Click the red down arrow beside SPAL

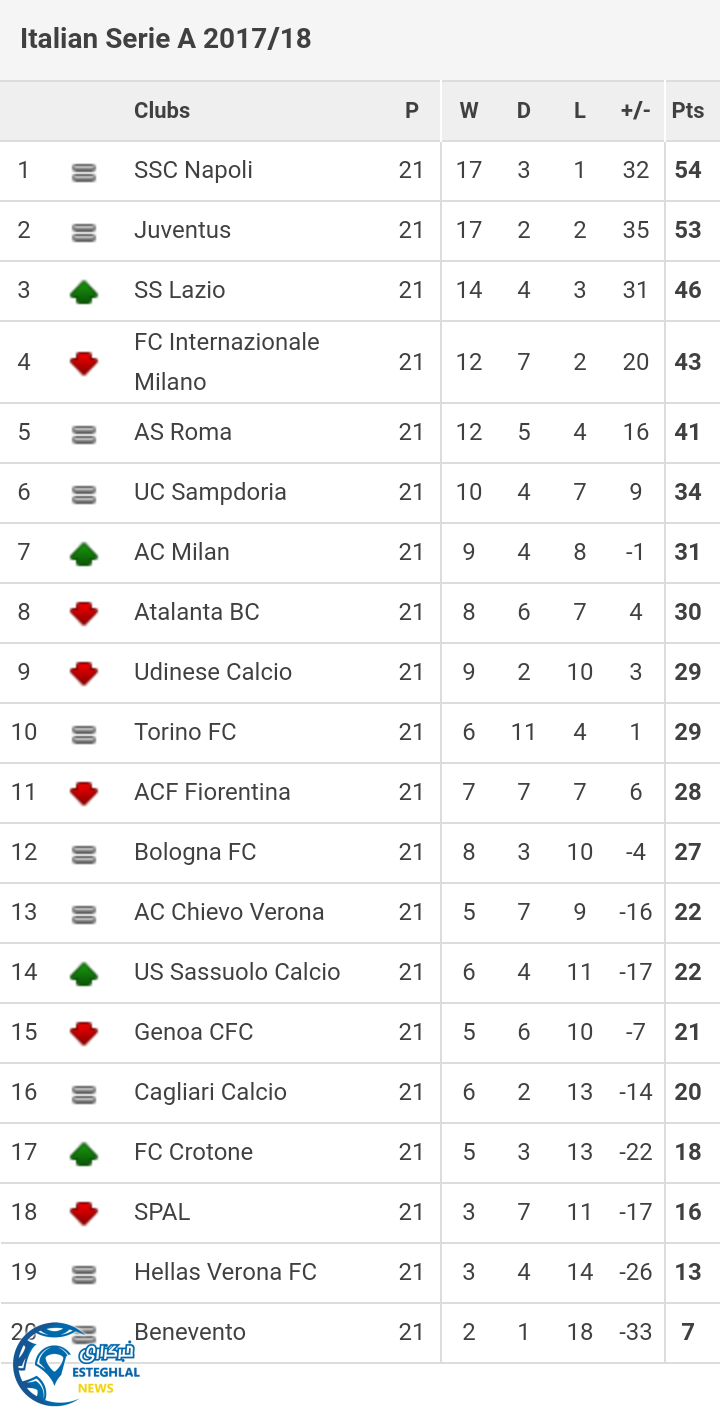84,1213
